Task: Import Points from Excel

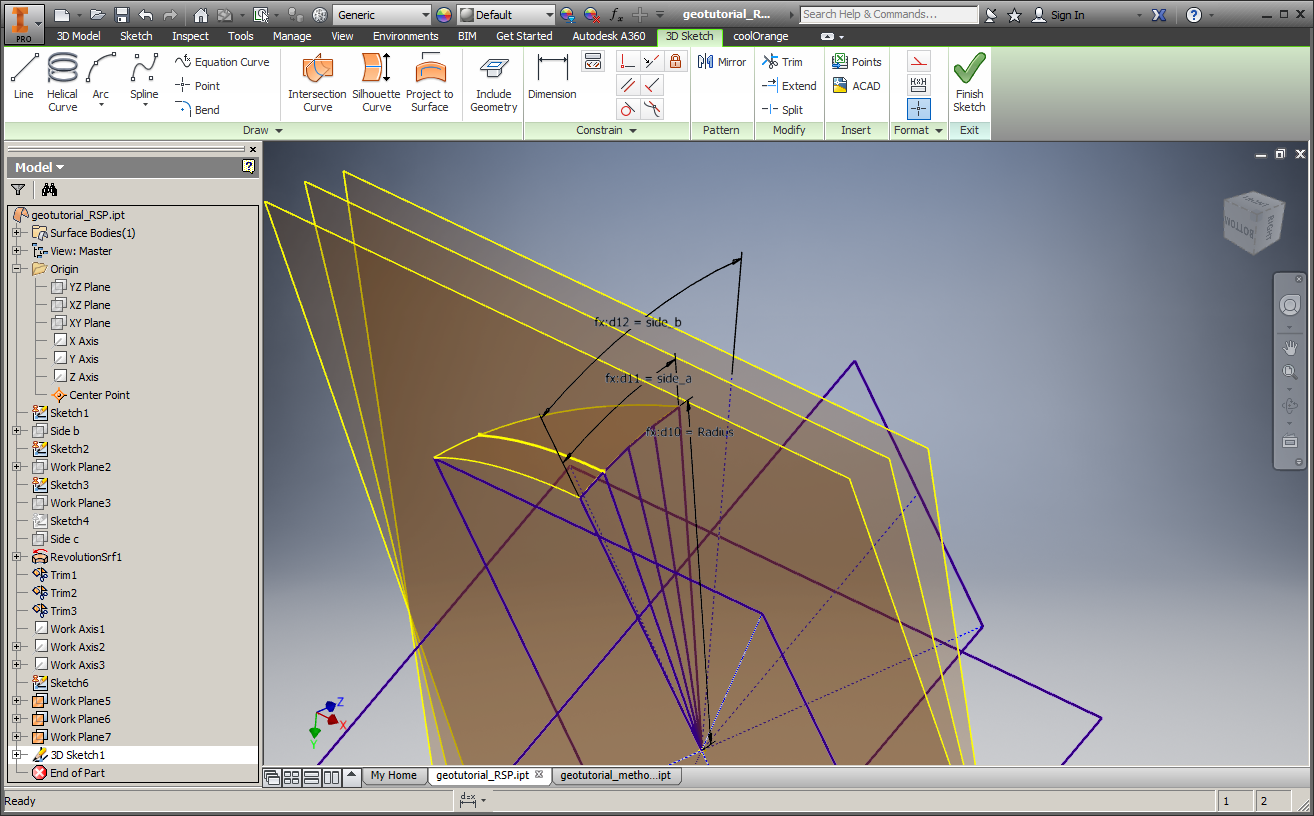Action: pyautogui.click(x=857, y=62)
